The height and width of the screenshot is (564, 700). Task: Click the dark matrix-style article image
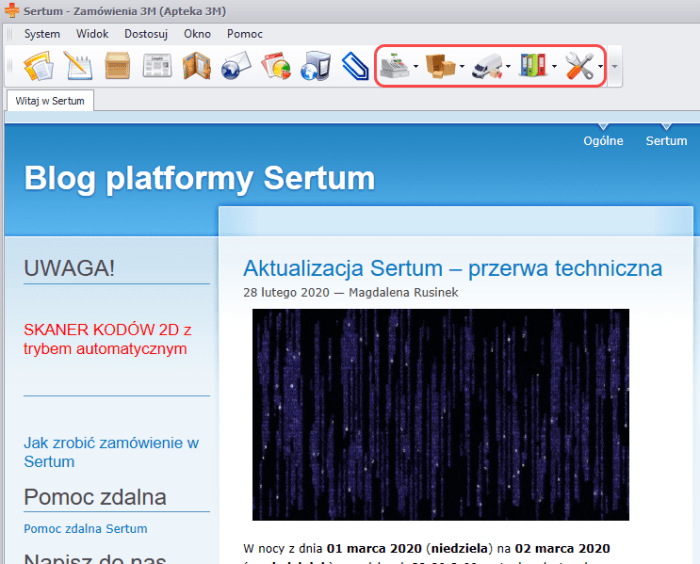(440, 414)
